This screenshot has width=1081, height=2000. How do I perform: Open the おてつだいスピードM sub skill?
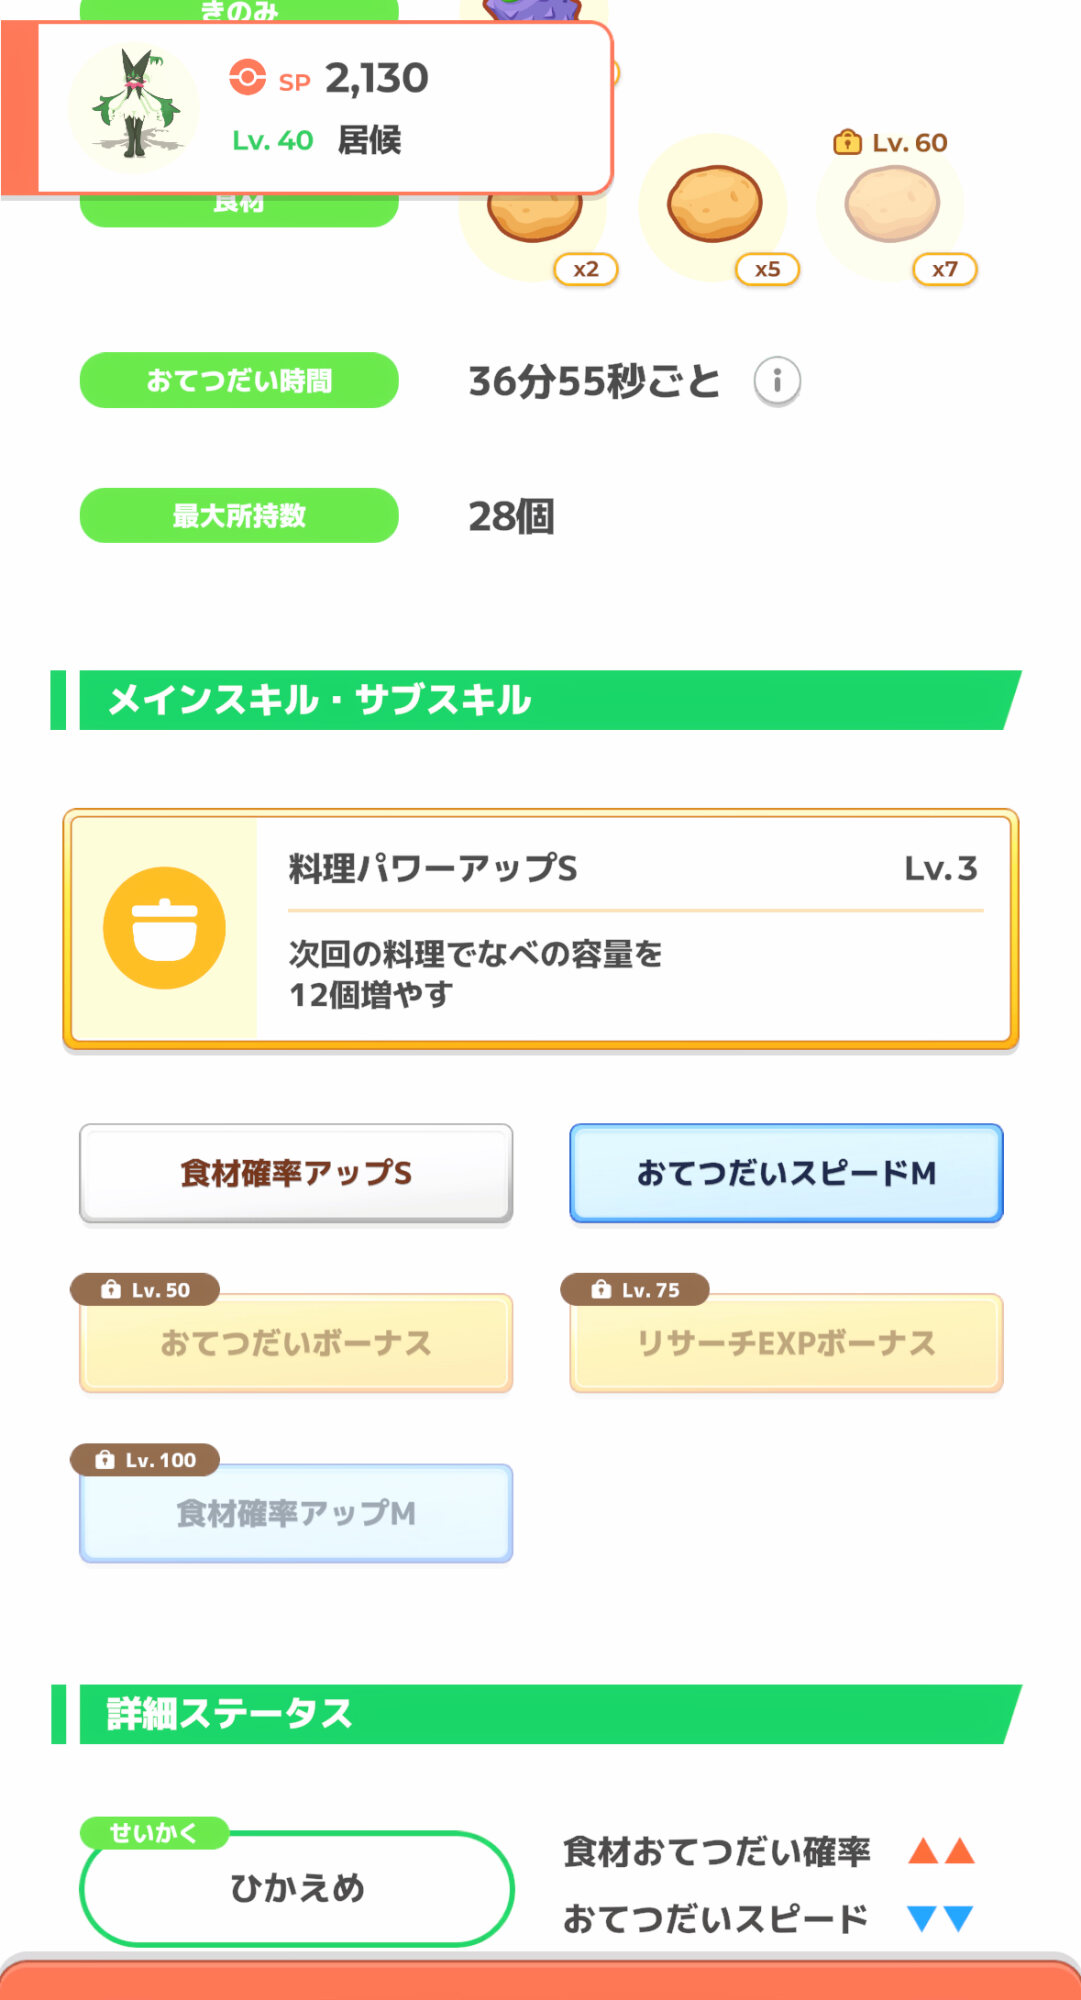(786, 1173)
